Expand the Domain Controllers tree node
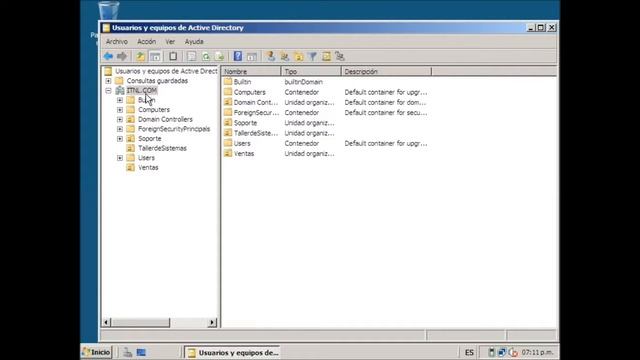Image resolution: width=640 pixels, height=360 pixels. click(120, 120)
